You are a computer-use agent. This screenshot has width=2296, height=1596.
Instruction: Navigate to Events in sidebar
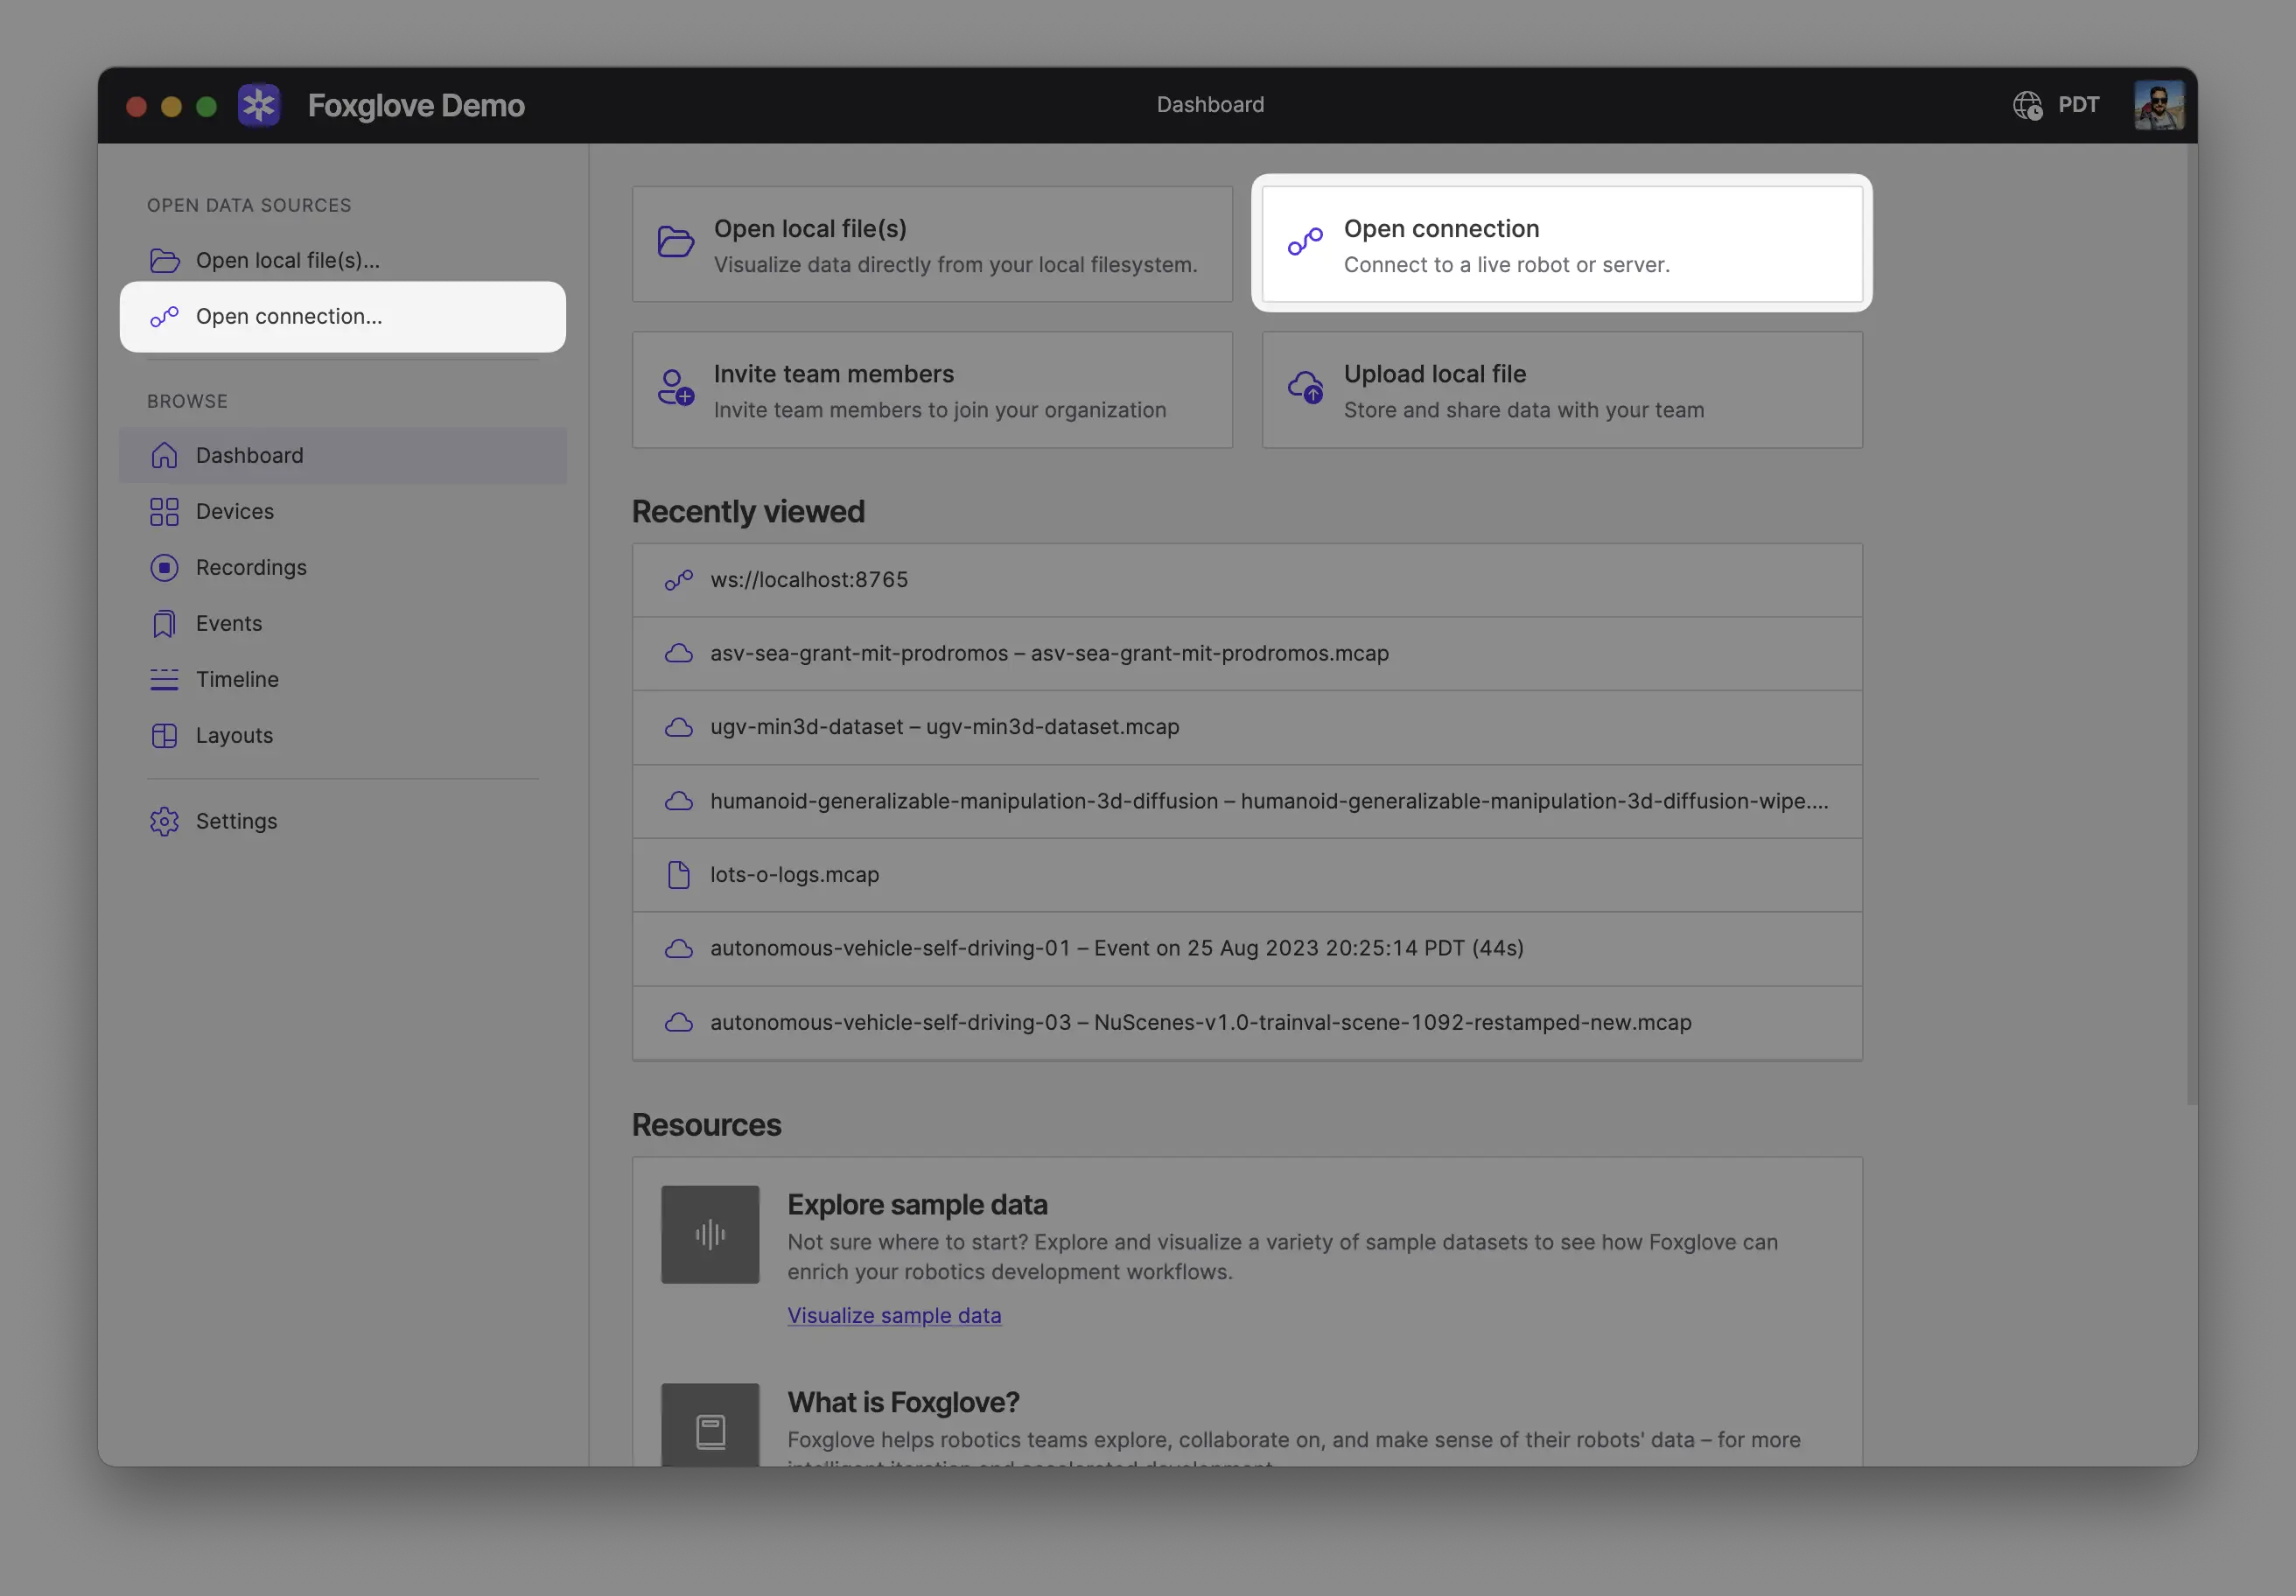tap(228, 624)
